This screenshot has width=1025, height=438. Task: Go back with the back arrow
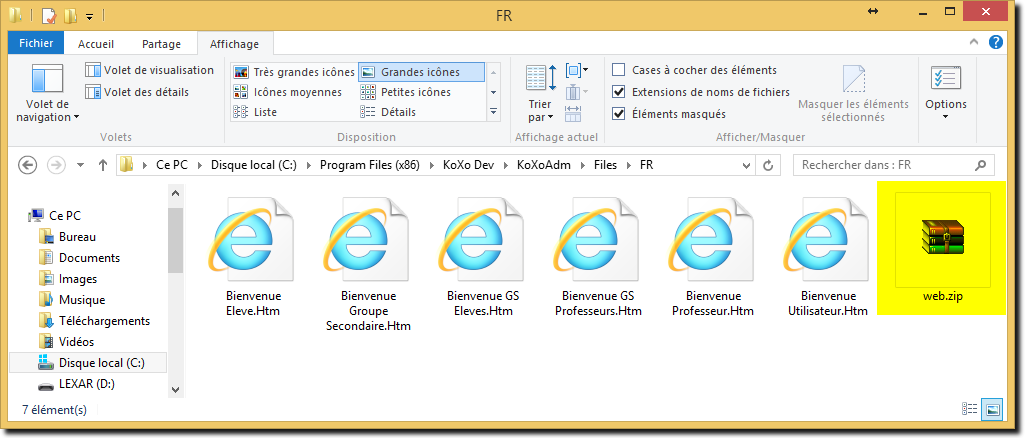click(x=27, y=165)
